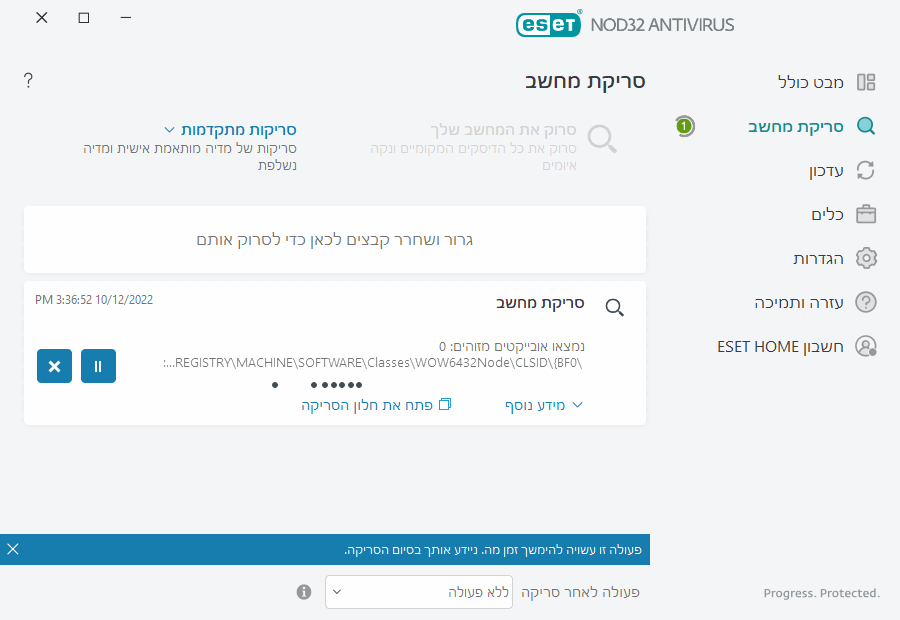Click the Help and support question icon
This screenshot has height=620, width=900.
[x=866, y=303]
